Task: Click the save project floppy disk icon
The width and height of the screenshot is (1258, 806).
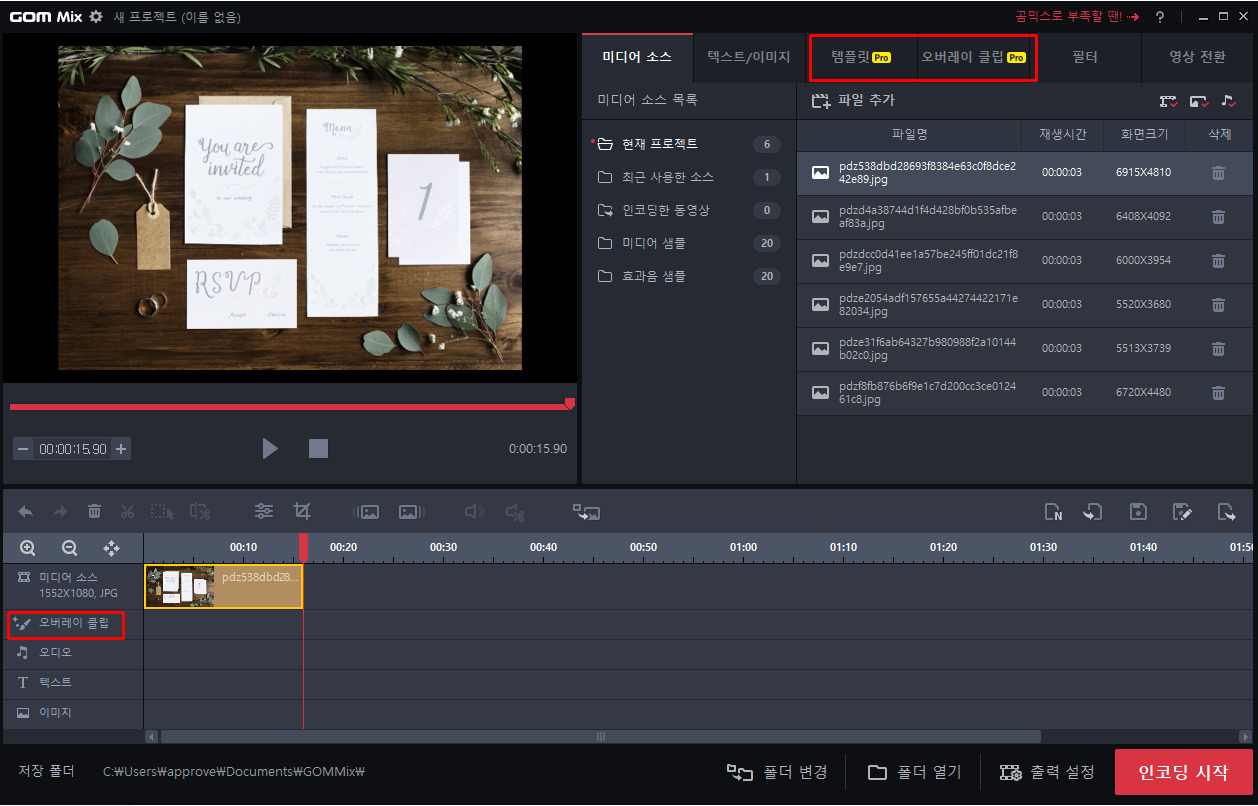Action: click(1138, 511)
